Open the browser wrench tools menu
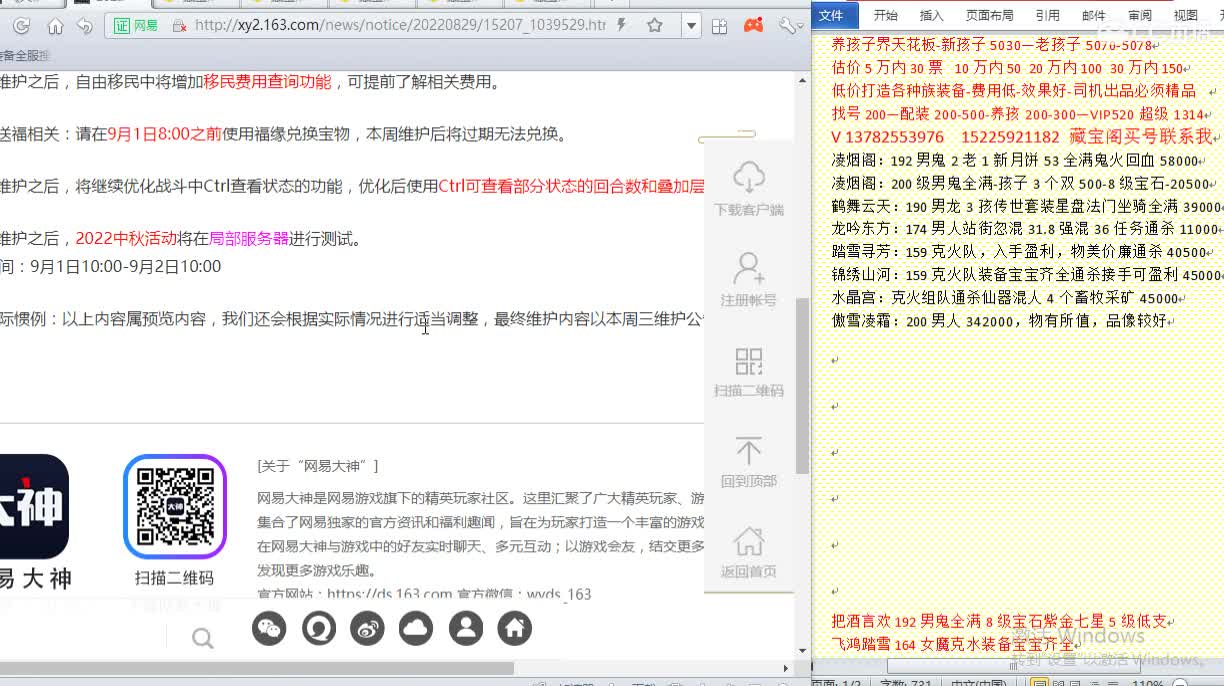The height and width of the screenshot is (686, 1224). pyautogui.click(x=788, y=26)
